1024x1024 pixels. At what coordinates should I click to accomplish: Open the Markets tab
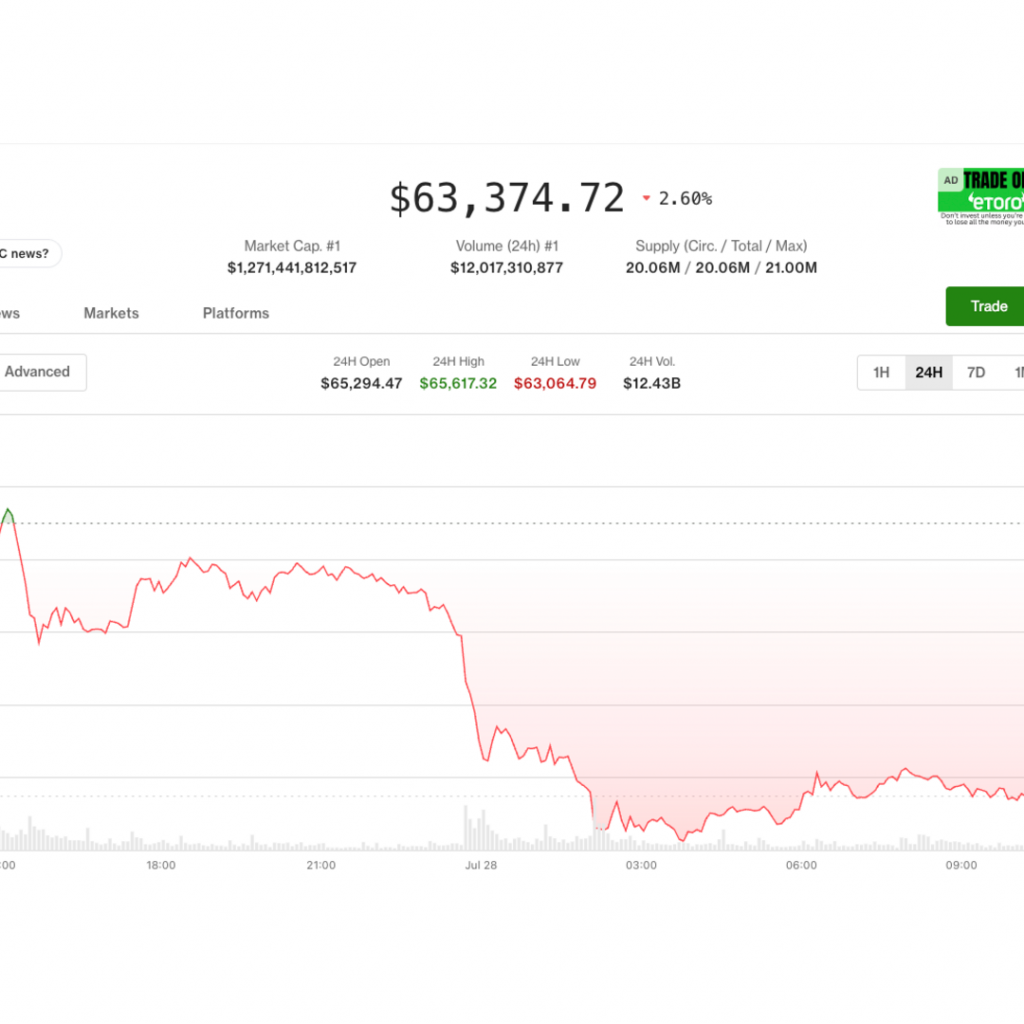click(x=111, y=313)
